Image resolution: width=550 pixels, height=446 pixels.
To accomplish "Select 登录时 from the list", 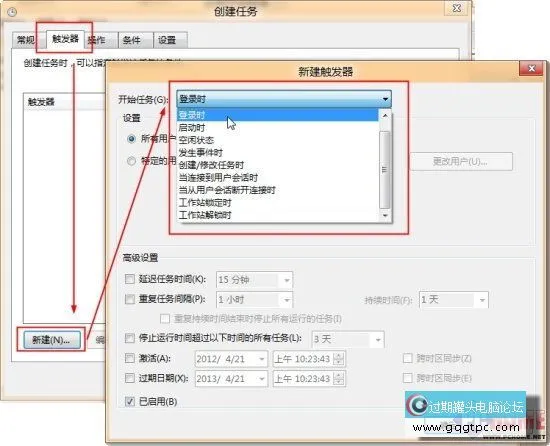I will 278,115.
